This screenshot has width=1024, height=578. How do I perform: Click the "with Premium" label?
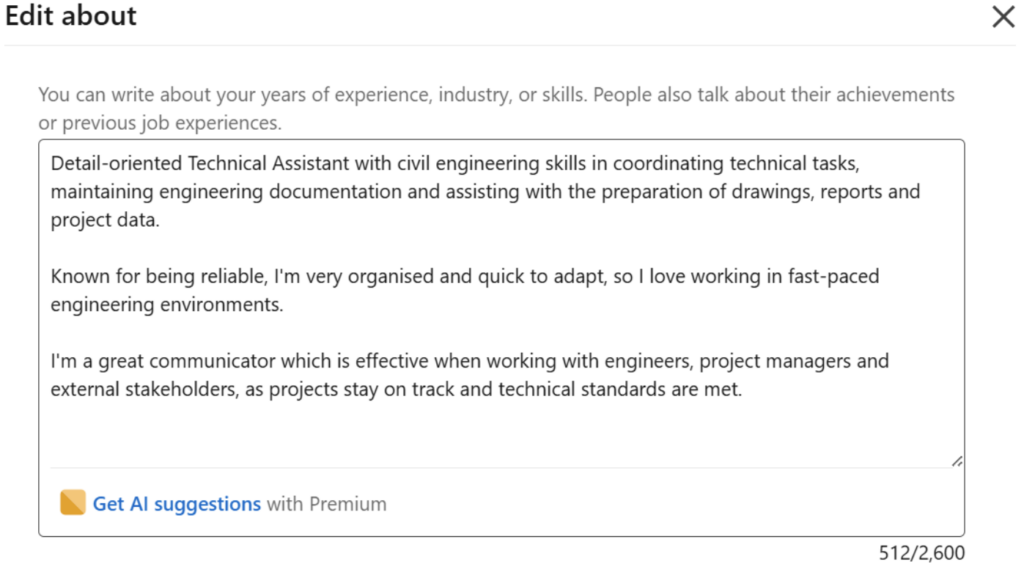pos(326,504)
